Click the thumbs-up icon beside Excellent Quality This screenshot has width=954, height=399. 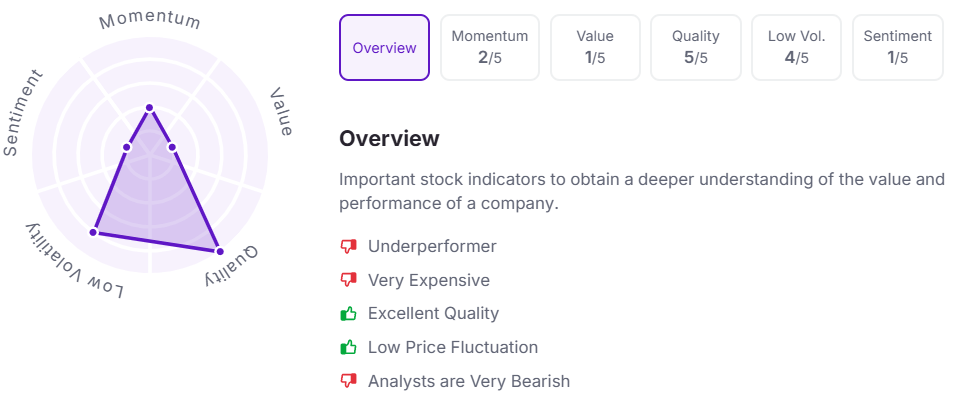tap(348, 314)
